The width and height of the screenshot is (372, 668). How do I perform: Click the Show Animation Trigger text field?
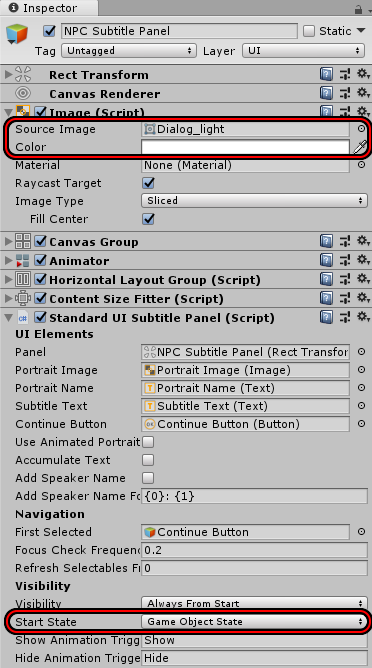[x=254, y=640]
